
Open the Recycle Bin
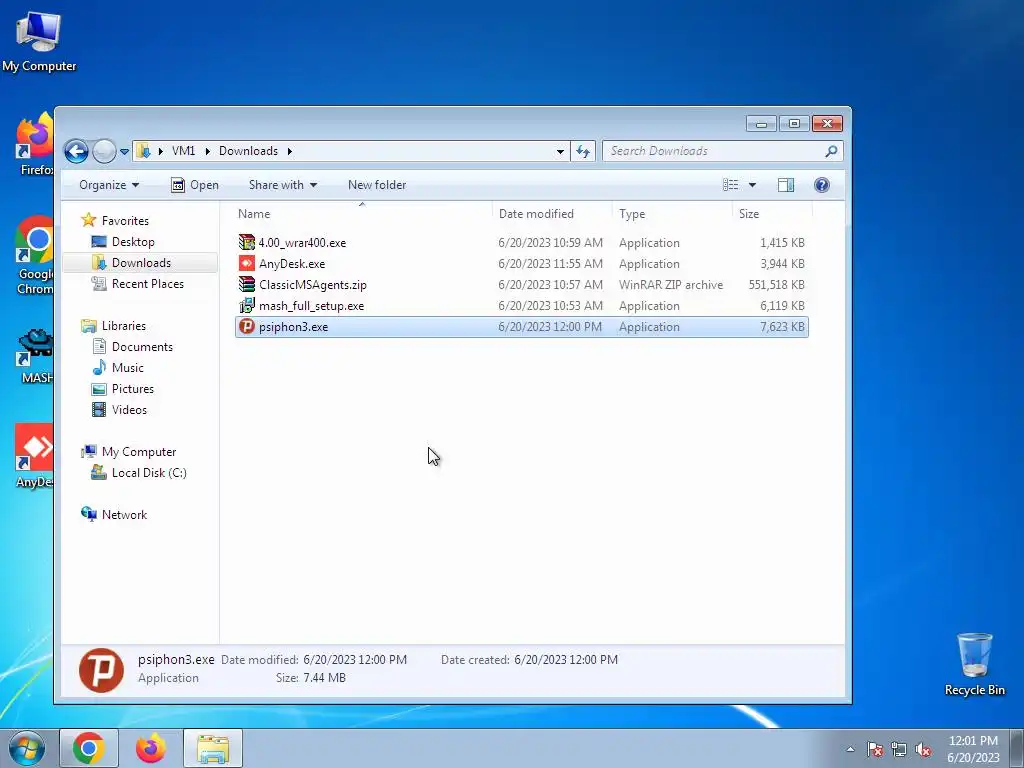coord(974,664)
